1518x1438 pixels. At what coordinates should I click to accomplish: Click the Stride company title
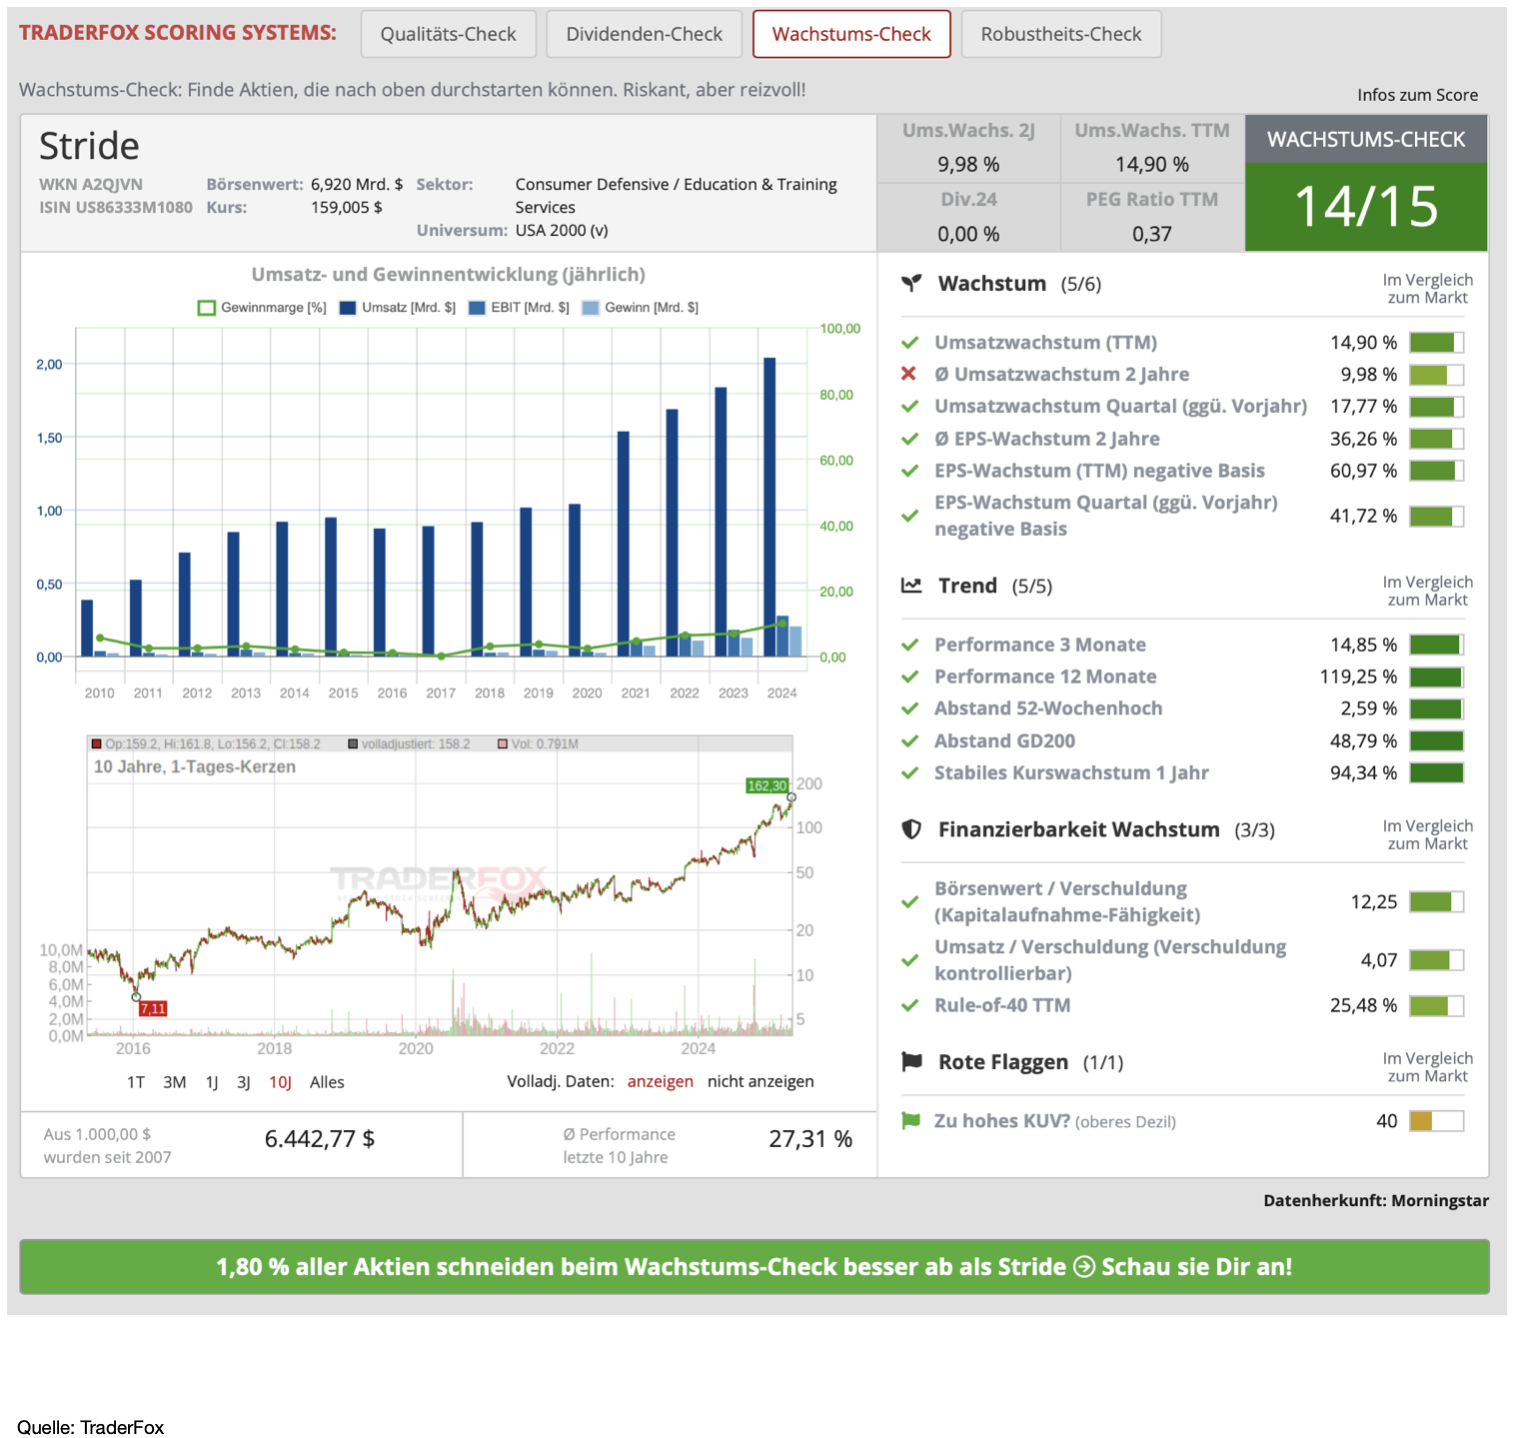coord(89,146)
